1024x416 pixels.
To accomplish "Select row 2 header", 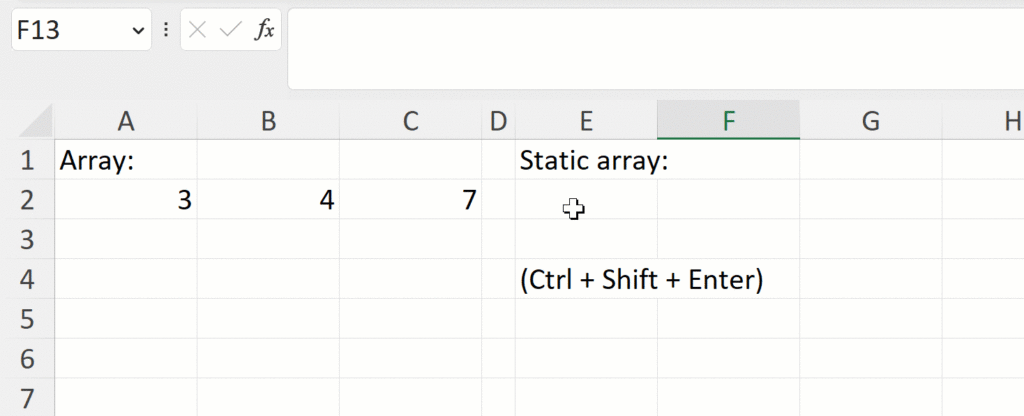I will click(x=27, y=200).
